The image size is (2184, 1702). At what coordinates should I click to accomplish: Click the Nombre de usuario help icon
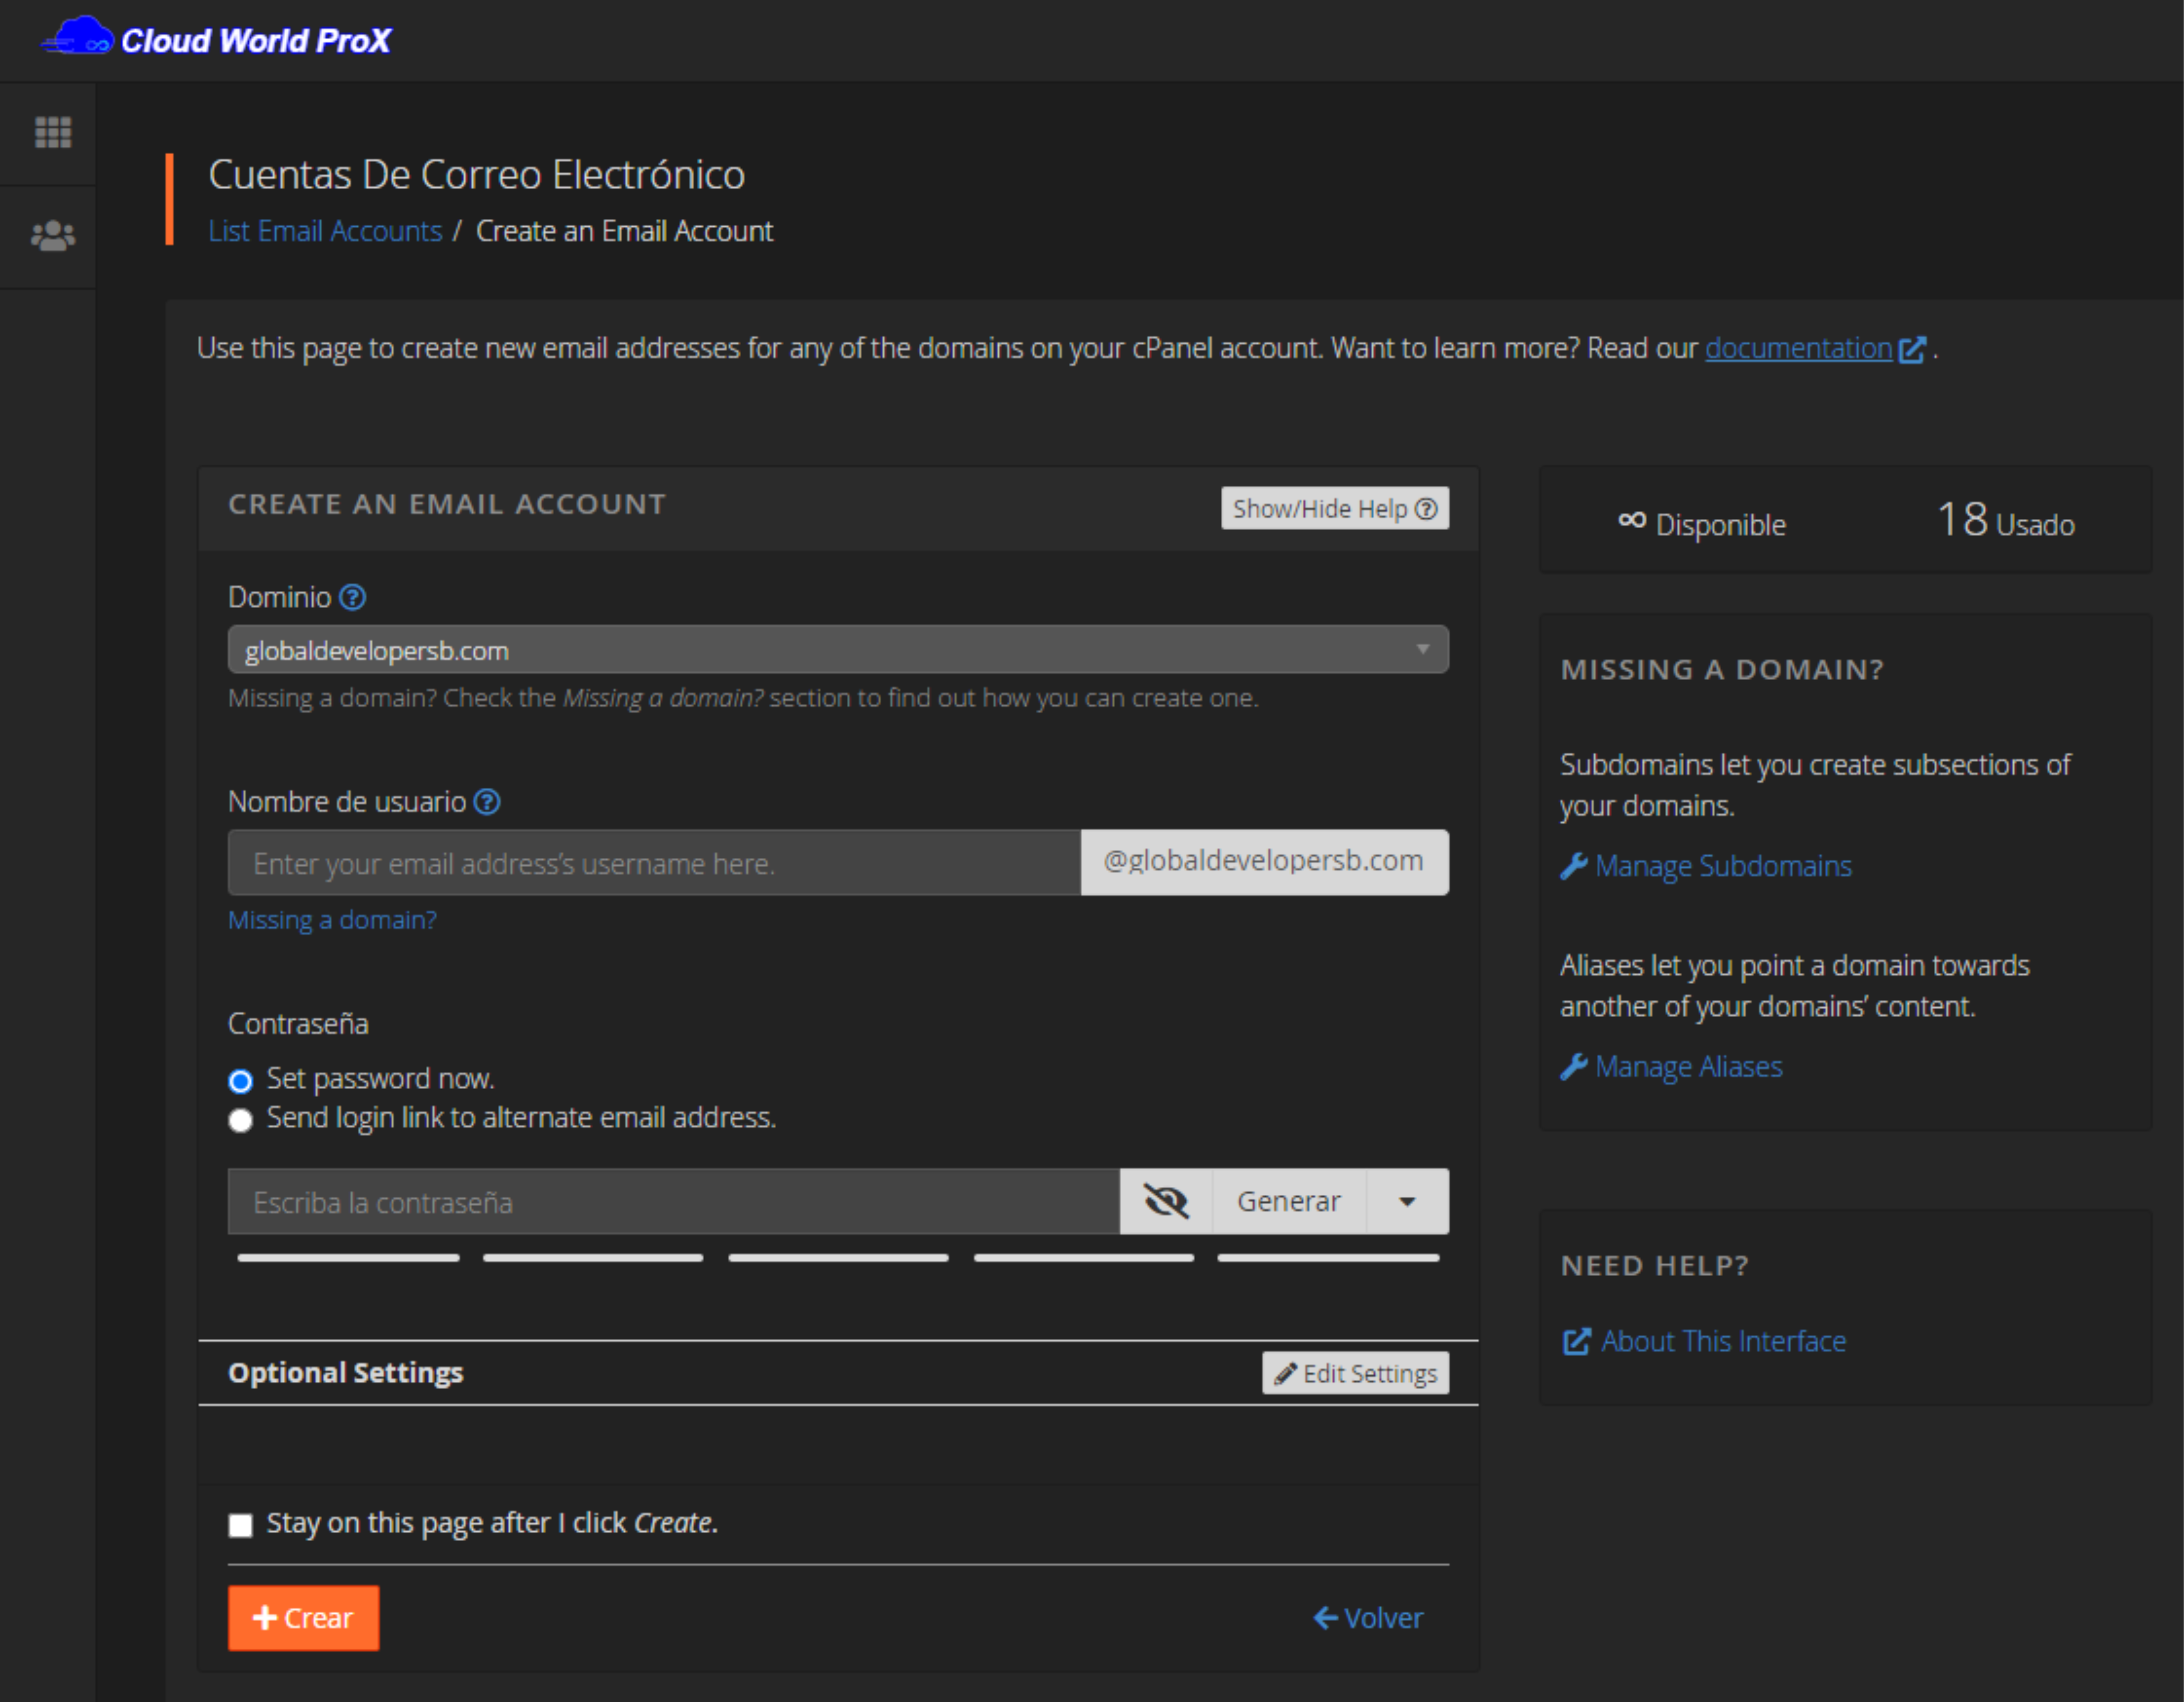487,802
